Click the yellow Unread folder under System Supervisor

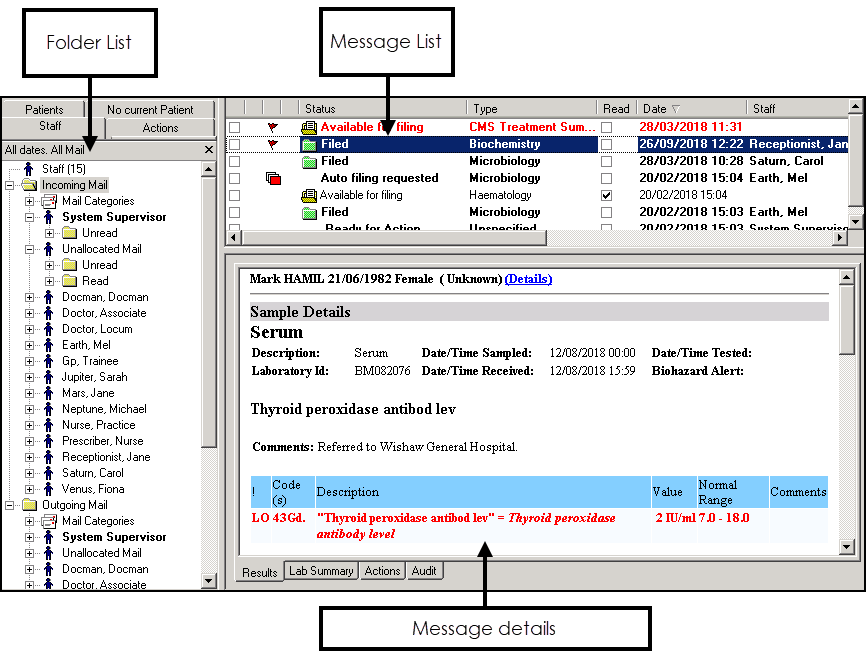point(70,233)
